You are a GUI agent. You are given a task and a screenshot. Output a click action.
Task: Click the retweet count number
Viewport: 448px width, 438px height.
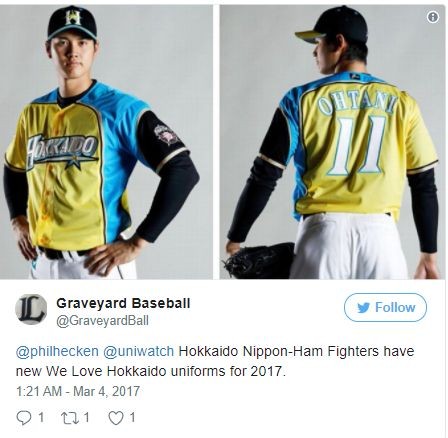coord(86,417)
